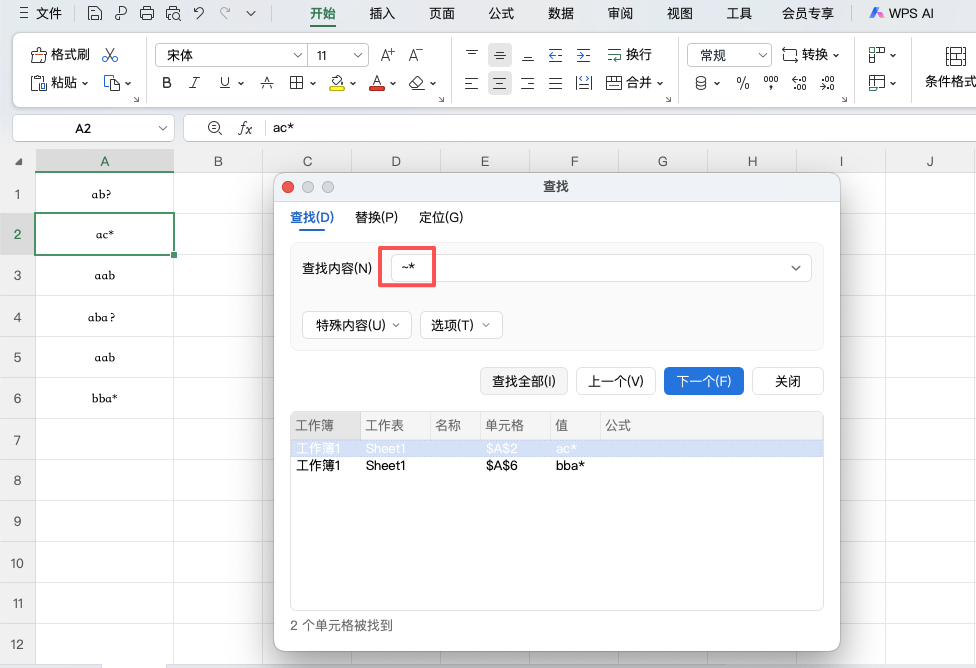
Task: Apply italic formatting
Action: pyautogui.click(x=194, y=81)
